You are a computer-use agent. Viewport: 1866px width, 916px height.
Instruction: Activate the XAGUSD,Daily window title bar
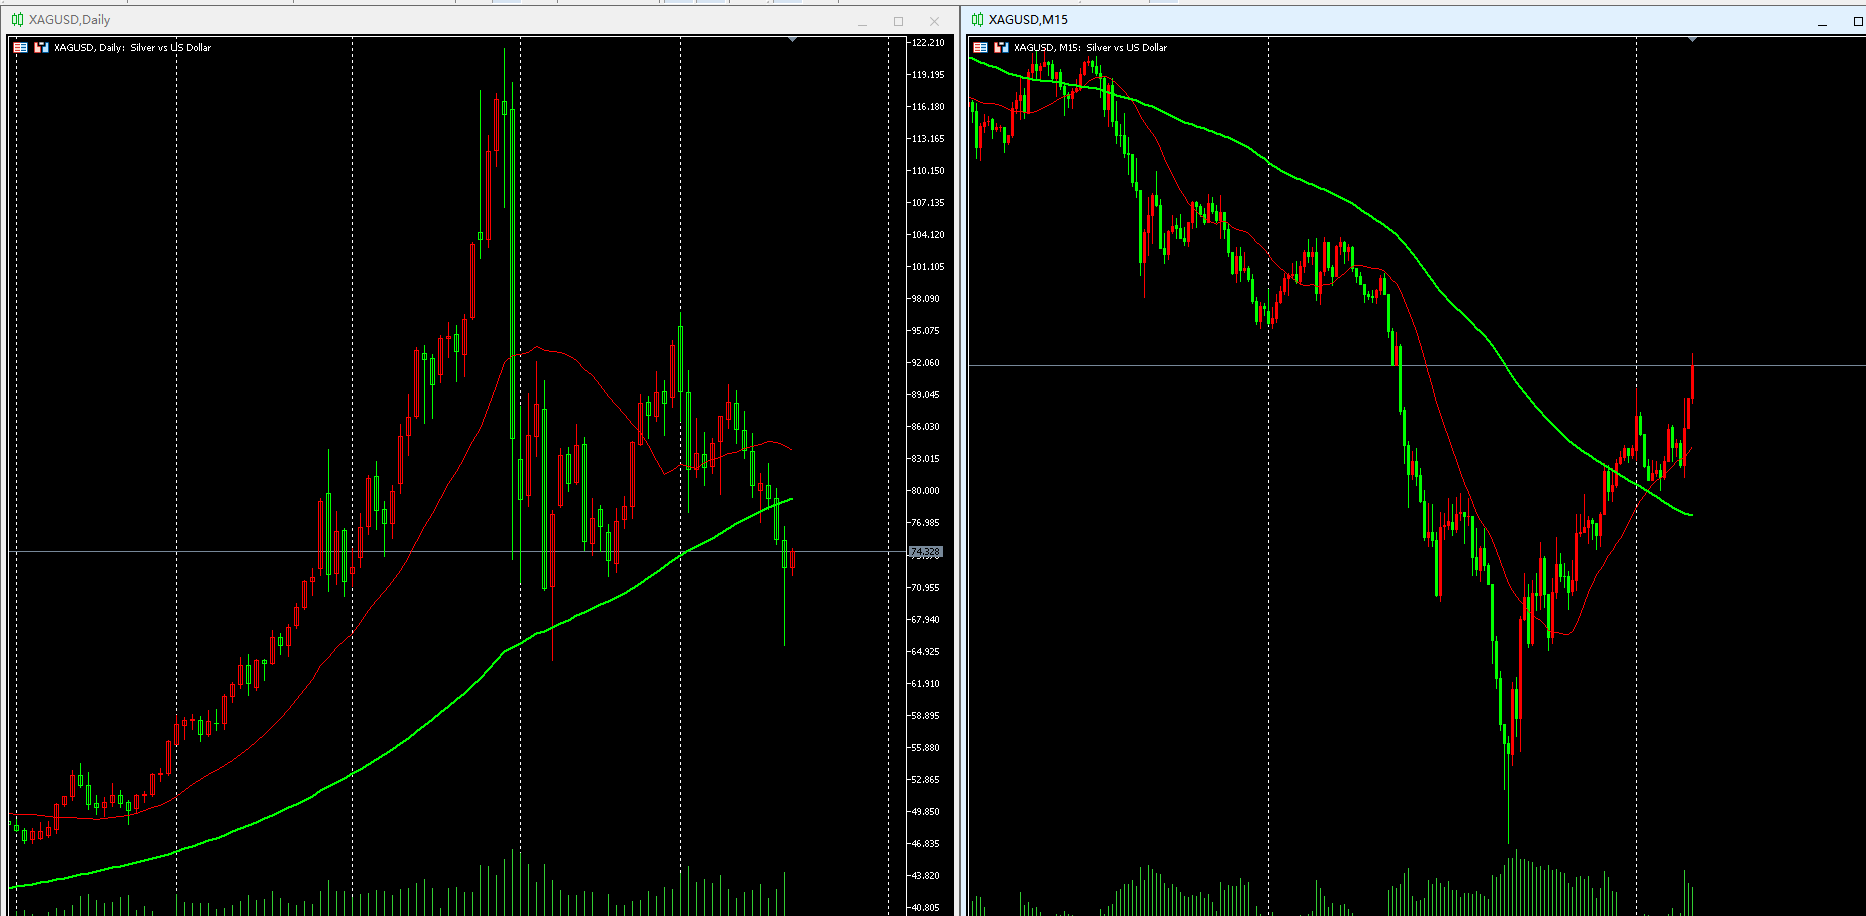[400, 20]
